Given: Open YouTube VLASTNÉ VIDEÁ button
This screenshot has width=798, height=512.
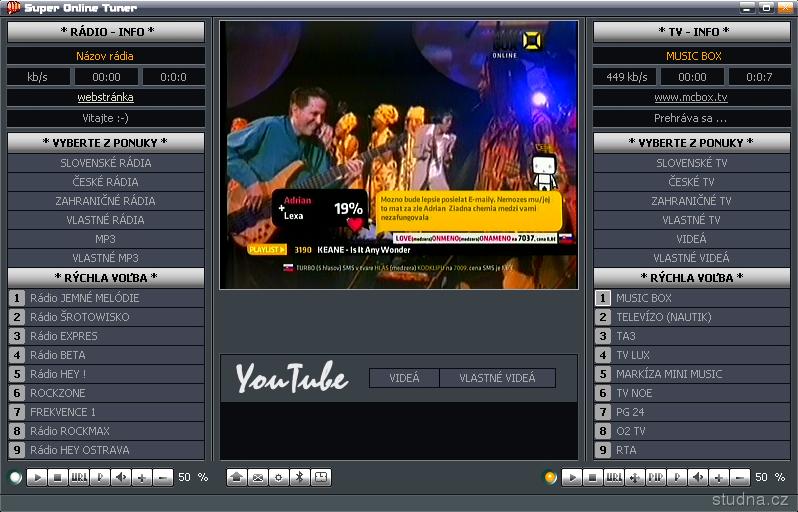Looking at the screenshot, I should 497,378.
